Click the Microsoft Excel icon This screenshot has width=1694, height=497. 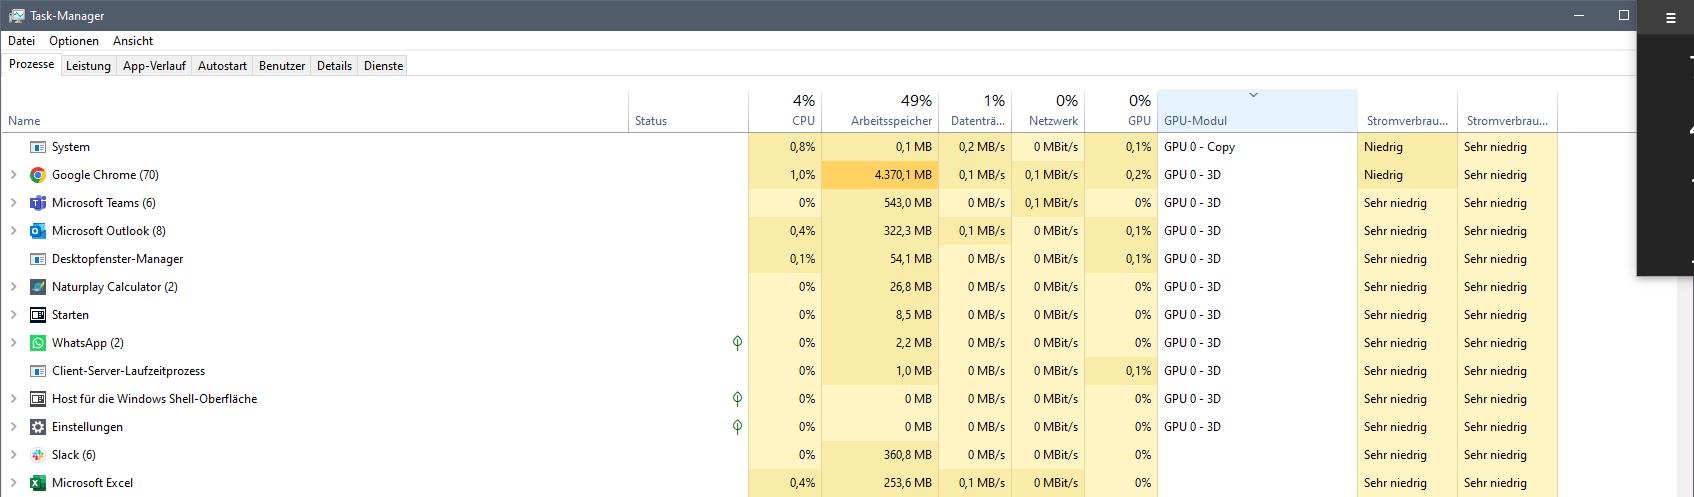click(x=38, y=483)
